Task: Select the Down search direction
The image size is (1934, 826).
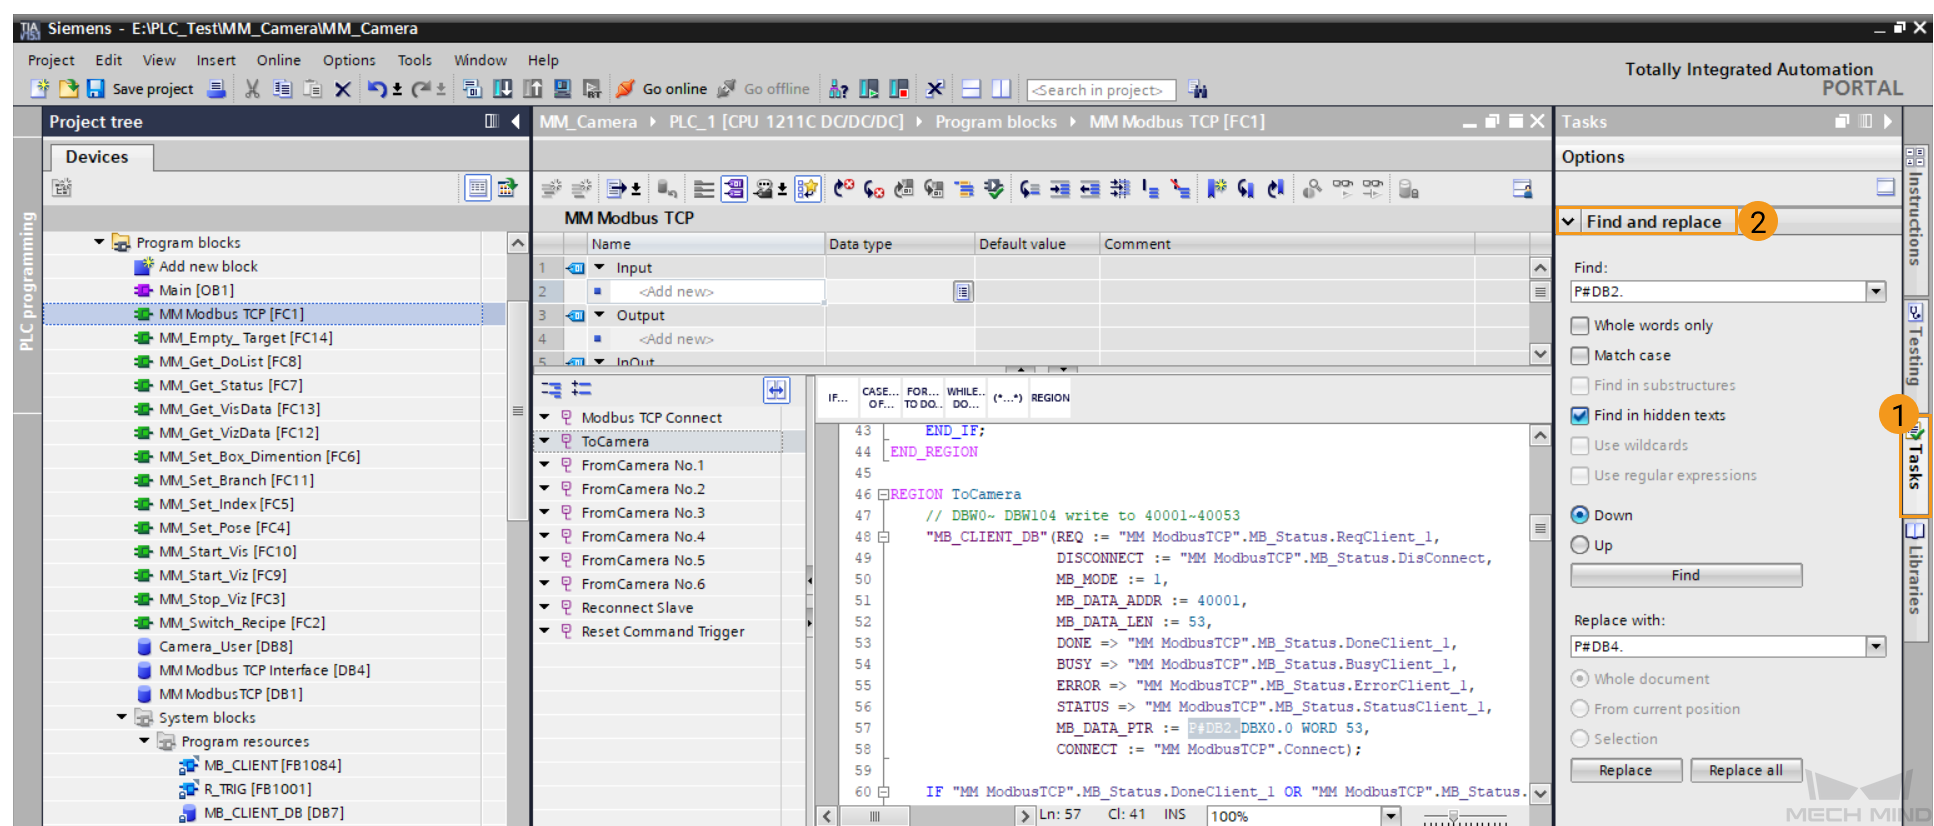Action: point(1580,515)
